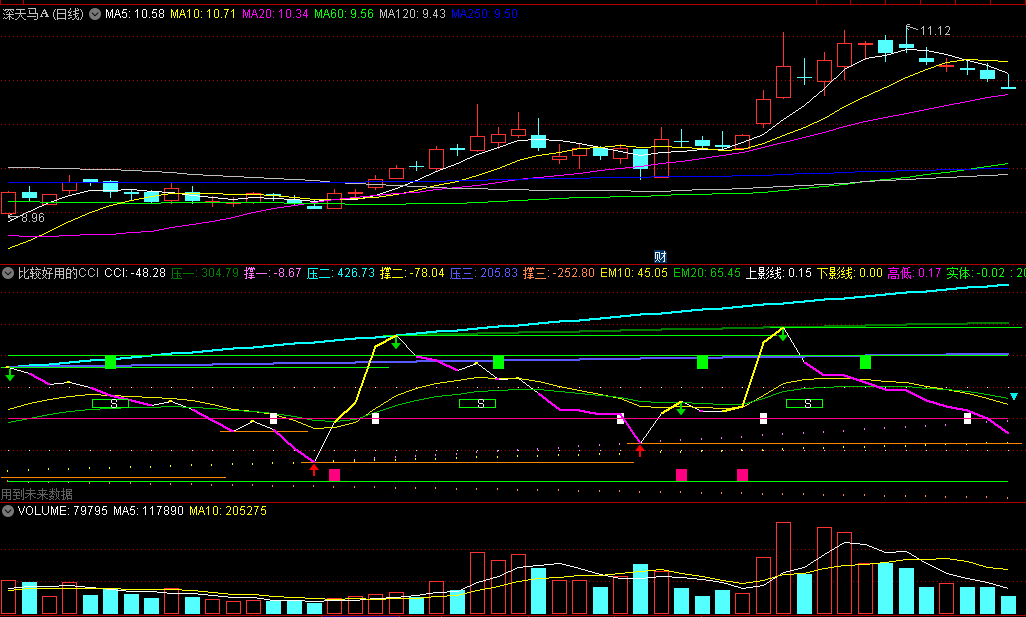Click the first red up-arrow buy signal
This screenshot has height=617, width=1026.
point(314,468)
